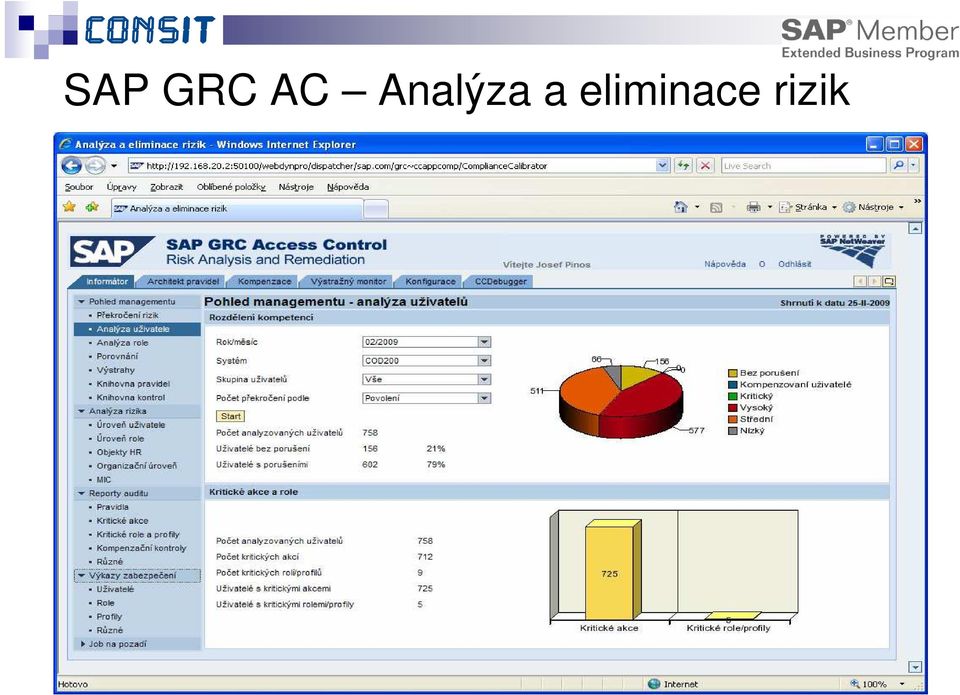Click the Odhlásit logout link
The height and width of the screenshot is (695, 960).
coord(795,264)
